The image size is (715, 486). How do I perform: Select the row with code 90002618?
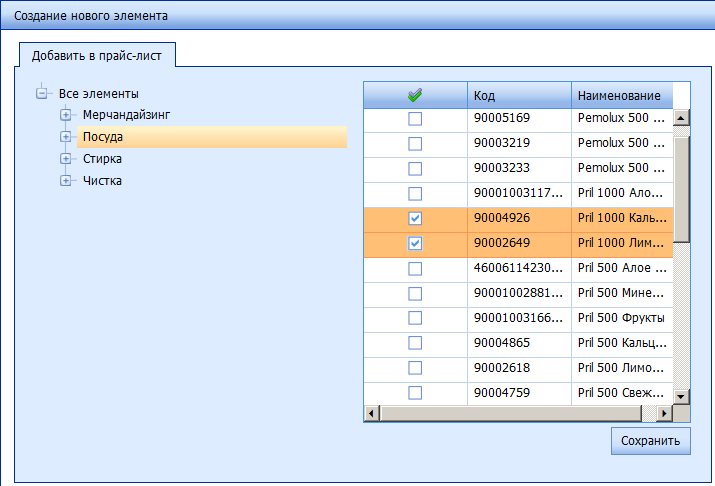516,368
